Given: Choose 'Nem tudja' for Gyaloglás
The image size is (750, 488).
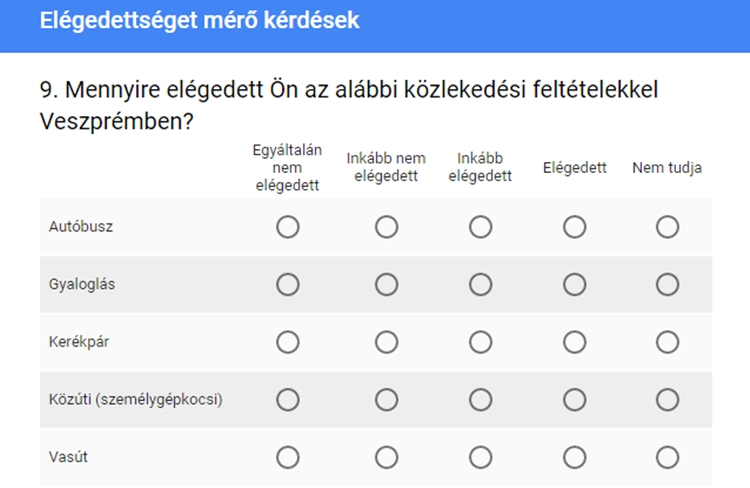Looking at the screenshot, I should pos(667,285).
